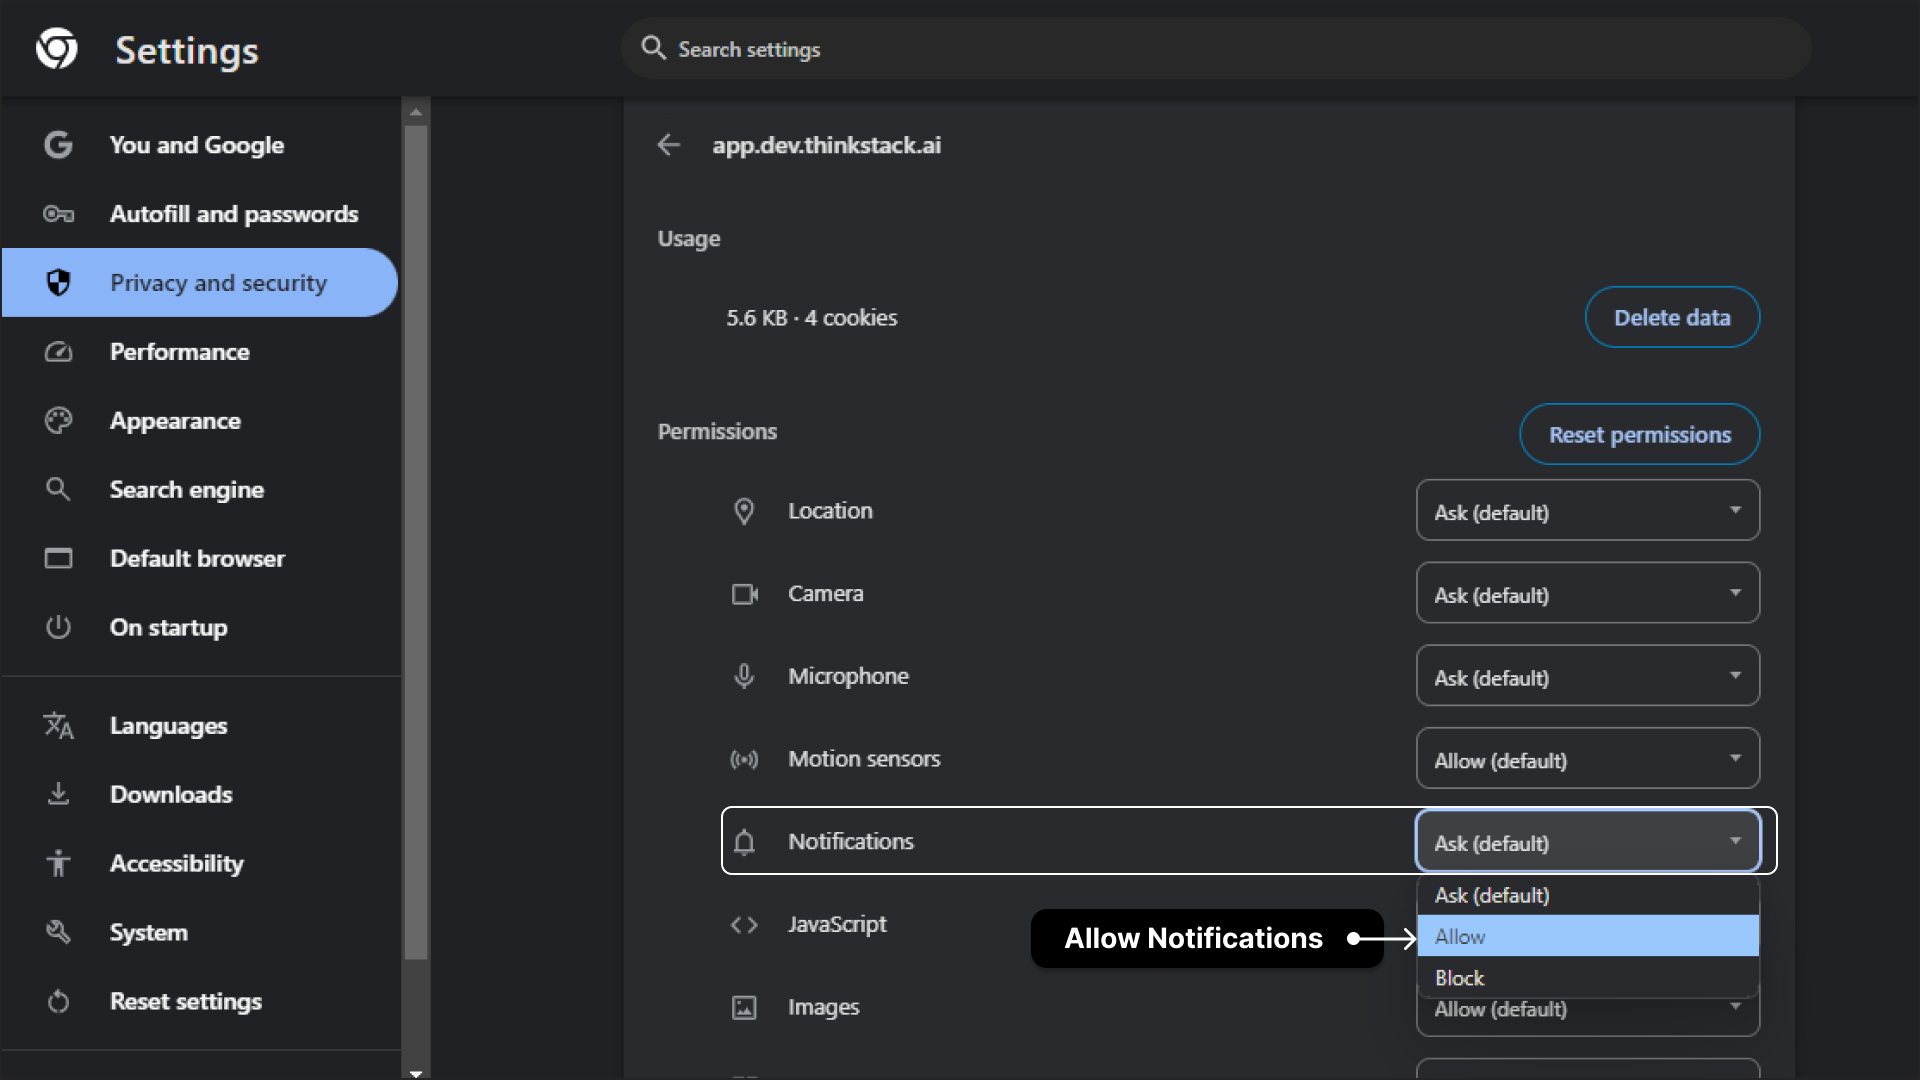Click the Autofill key icon
Image resolution: width=1920 pixels, height=1080 pixels.
tap(58, 214)
